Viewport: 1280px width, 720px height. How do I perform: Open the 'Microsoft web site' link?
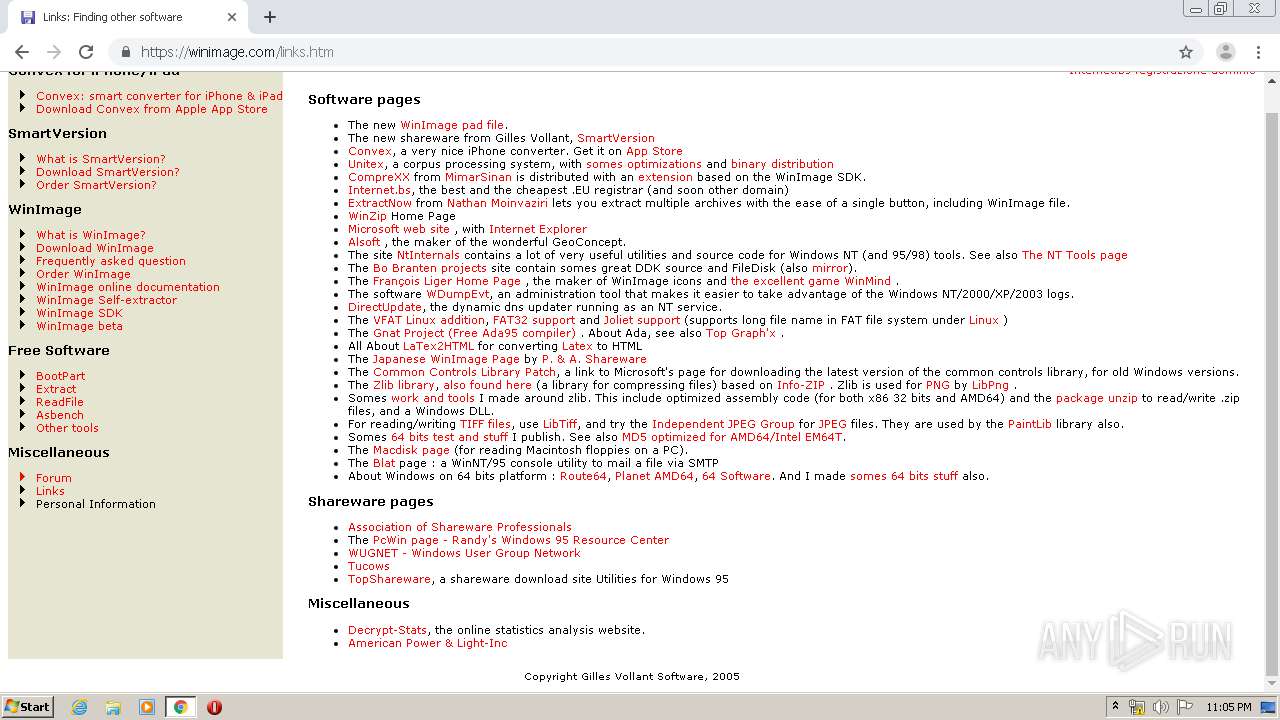[x=399, y=229]
